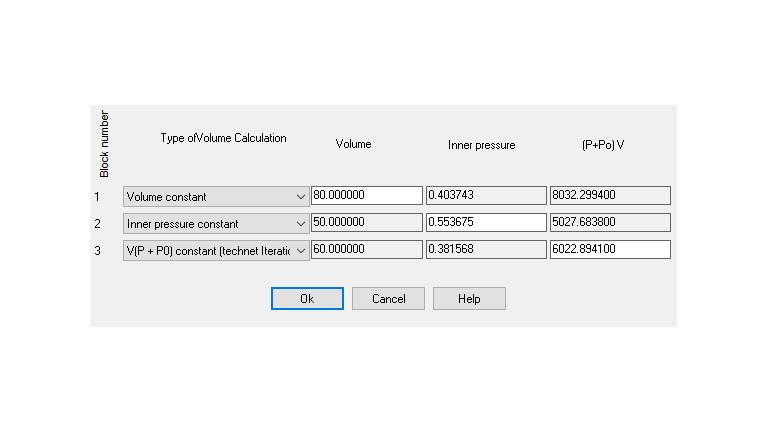This screenshot has height=432, width=768.
Task: Click the '(P+Po) V' column header label
Action: (603, 145)
